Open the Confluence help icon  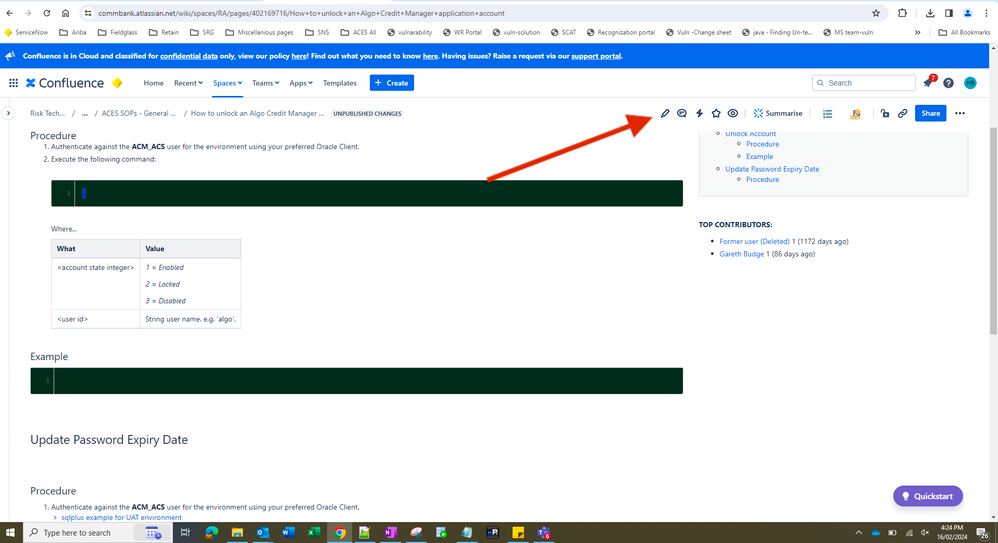(948, 83)
